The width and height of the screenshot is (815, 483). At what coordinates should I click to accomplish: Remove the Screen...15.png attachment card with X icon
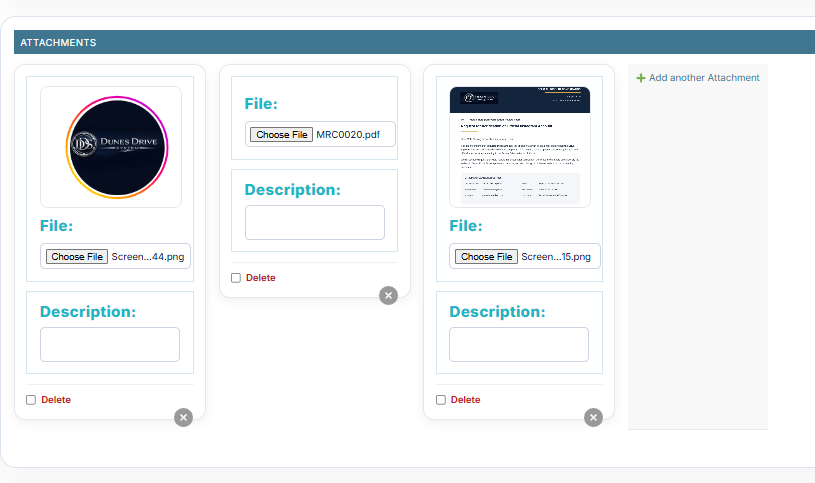coord(593,417)
